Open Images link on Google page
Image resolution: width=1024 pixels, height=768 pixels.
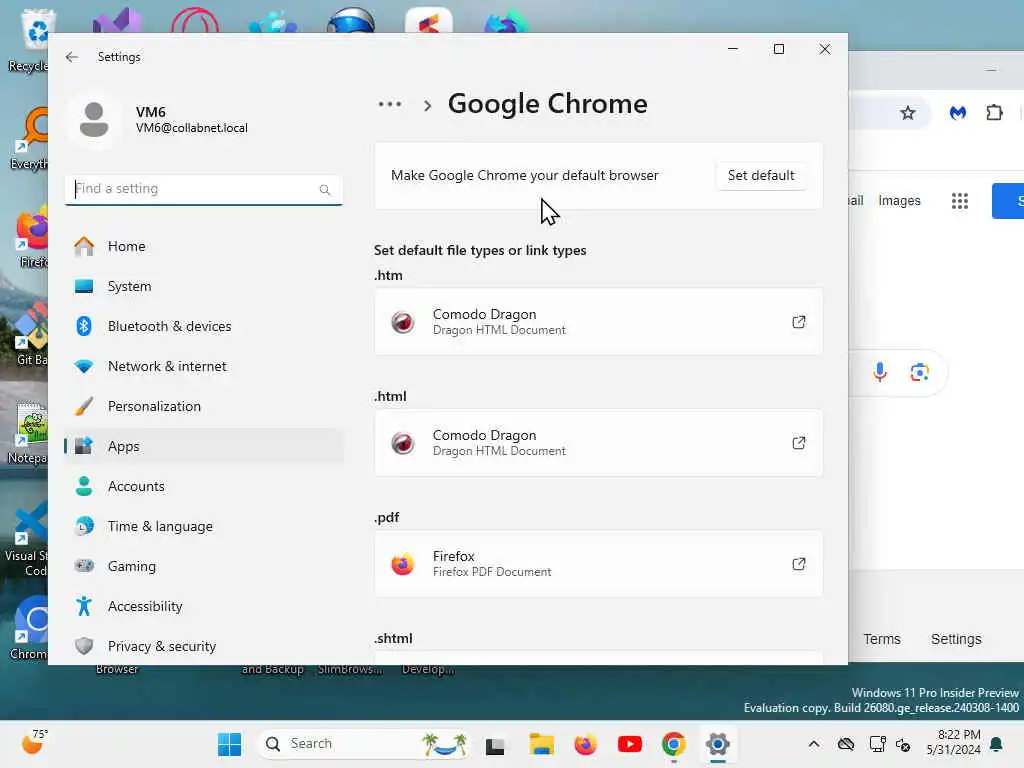899,200
